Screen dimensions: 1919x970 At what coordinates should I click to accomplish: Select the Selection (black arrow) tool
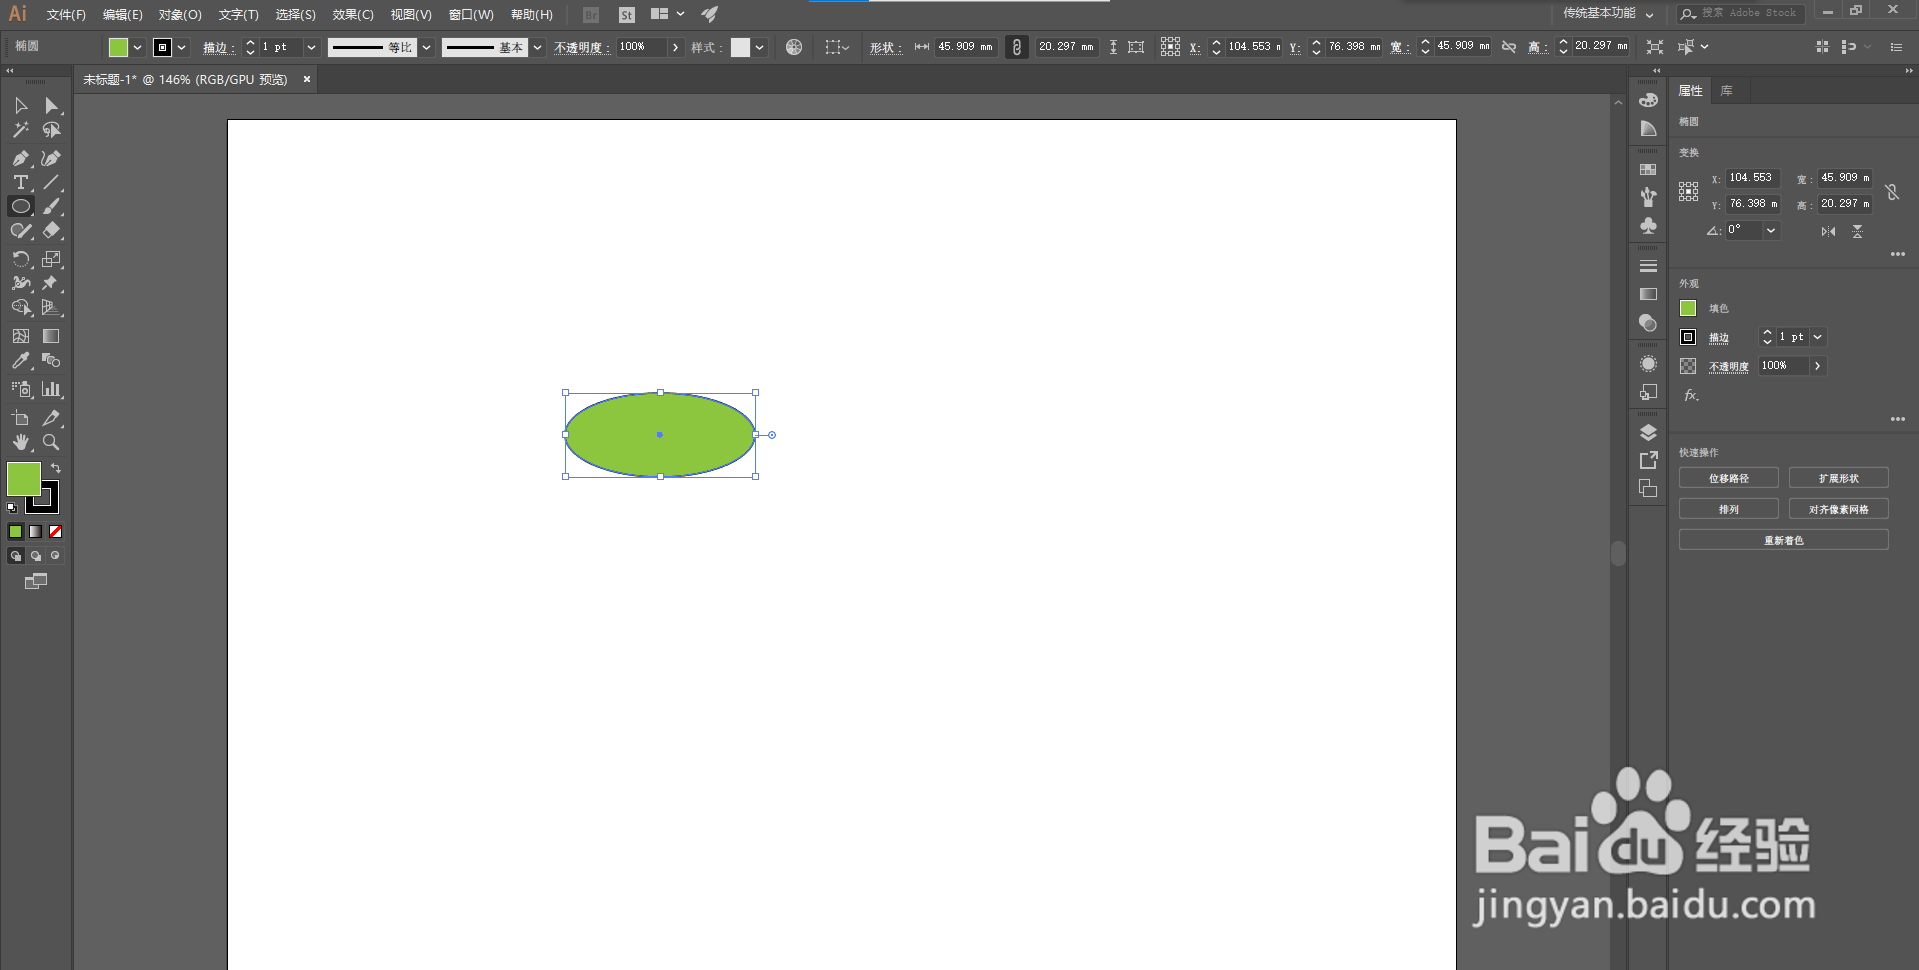pyautogui.click(x=21, y=106)
